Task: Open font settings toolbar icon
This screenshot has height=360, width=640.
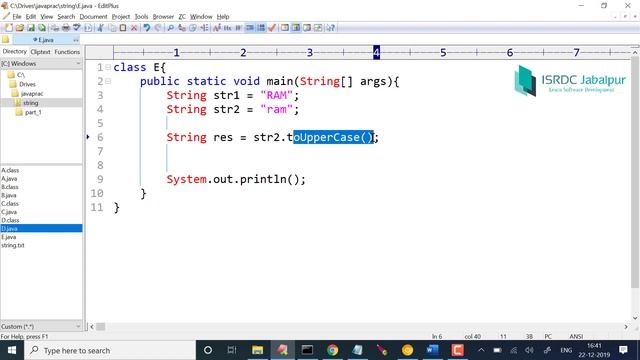Action: click(x=217, y=28)
